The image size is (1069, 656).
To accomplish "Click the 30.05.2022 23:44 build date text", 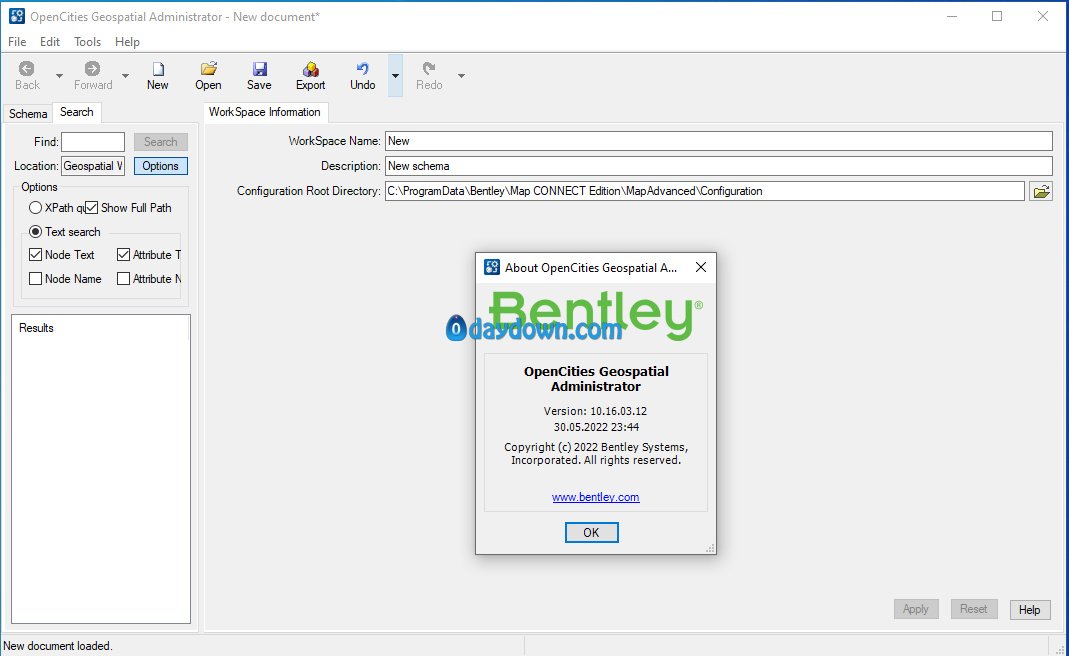I will click(x=596, y=428).
